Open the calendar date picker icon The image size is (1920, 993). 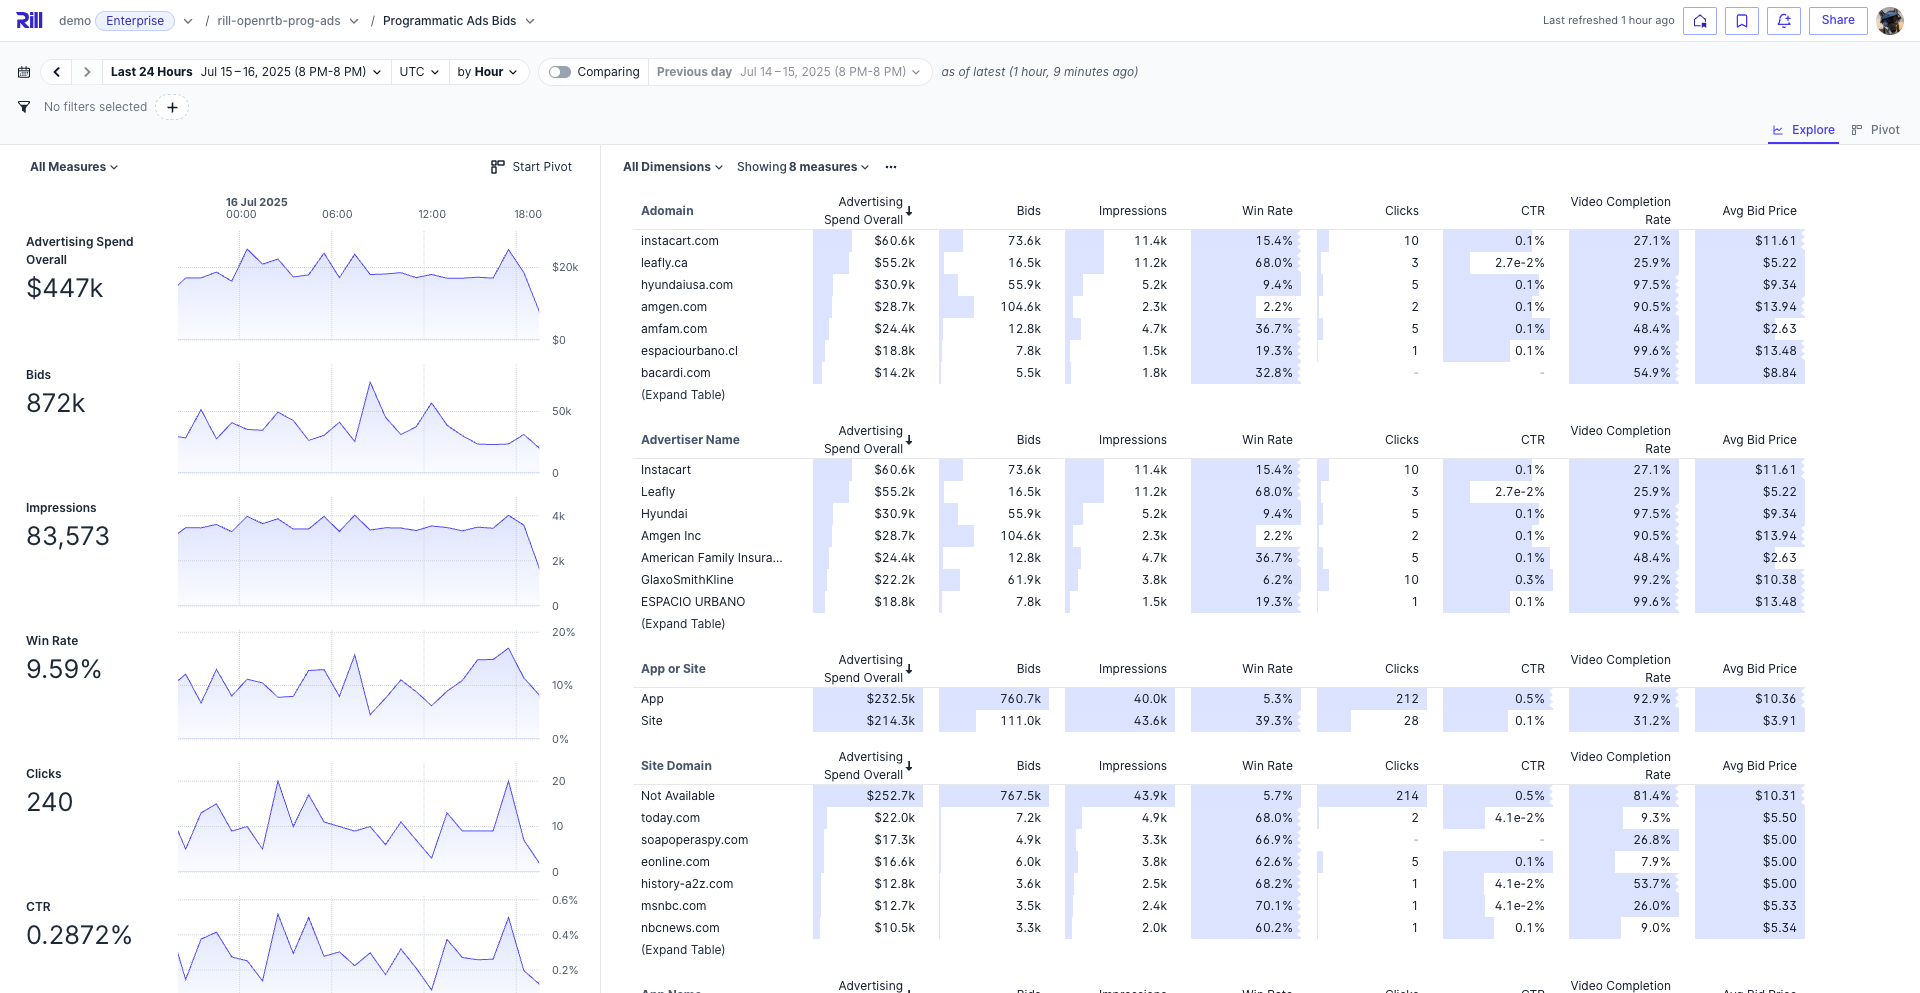coord(24,71)
